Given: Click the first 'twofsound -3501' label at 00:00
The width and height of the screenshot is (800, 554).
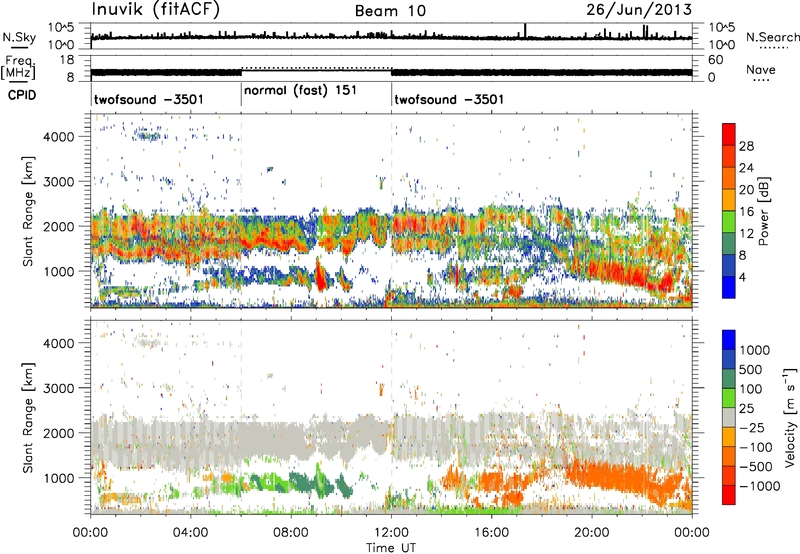Looking at the screenshot, I should pyautogui.click(x=149, y=99).
